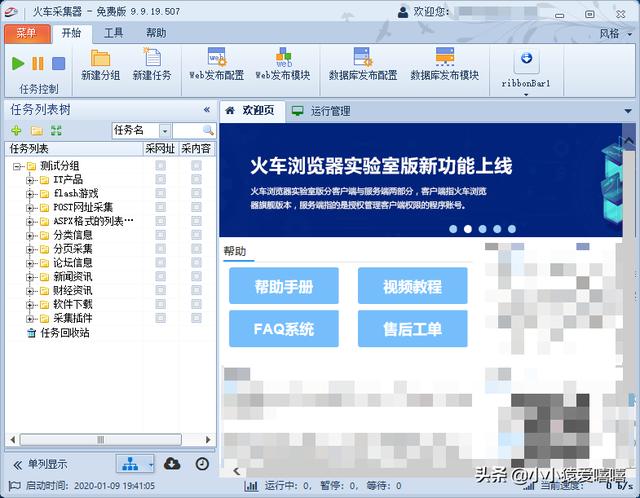Click the folder icon in task tree toolbar
The image size is (640, 498).
click(37, 131)
